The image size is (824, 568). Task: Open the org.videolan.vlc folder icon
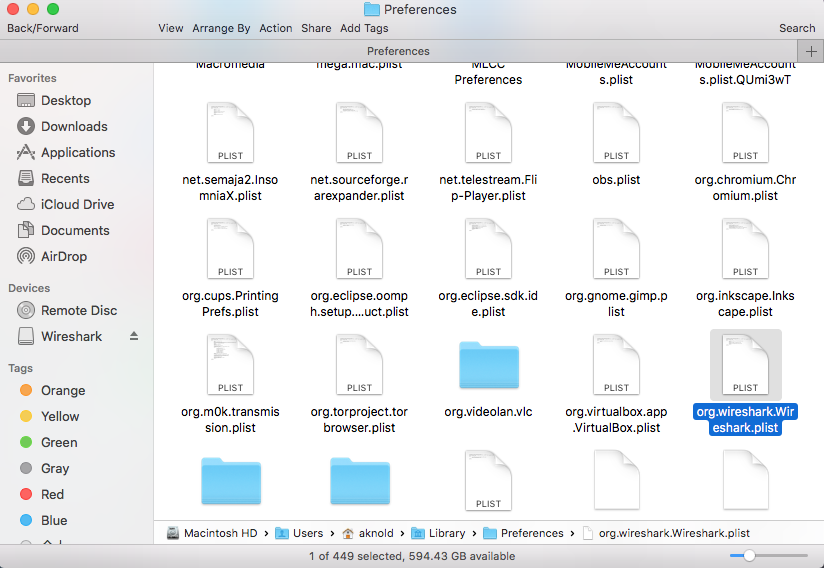tap(488, 366)
